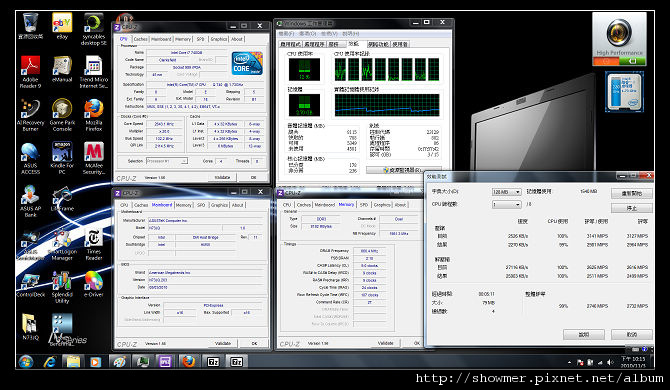Open 檢視(V) menu in Task Manager
Screen dimensions: 670x390
click(329, 33)
